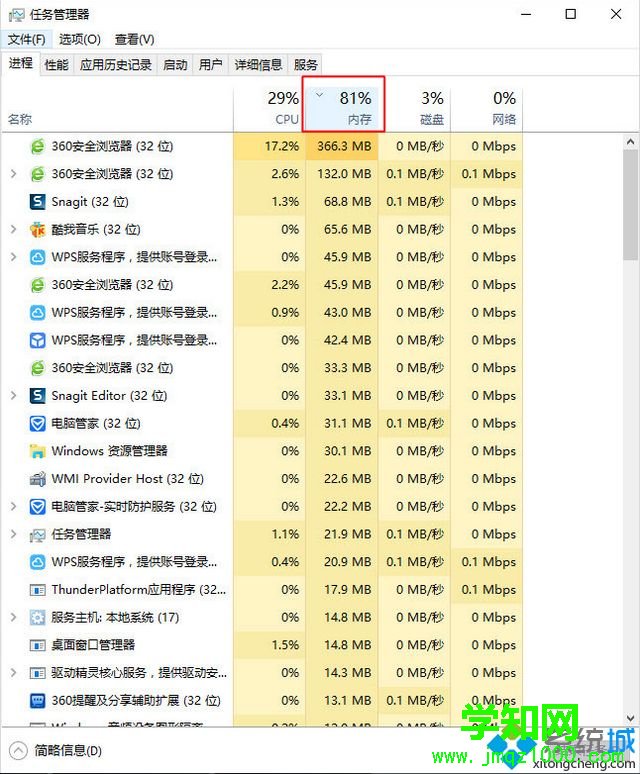640x774 pixels.
Task: Open the 选项(O) menu
Action: click(80, 39)
